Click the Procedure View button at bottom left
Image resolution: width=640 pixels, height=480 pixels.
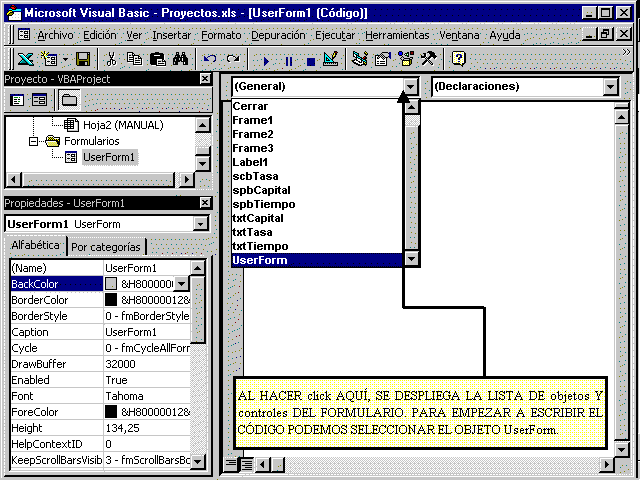(x=231, y=464)
